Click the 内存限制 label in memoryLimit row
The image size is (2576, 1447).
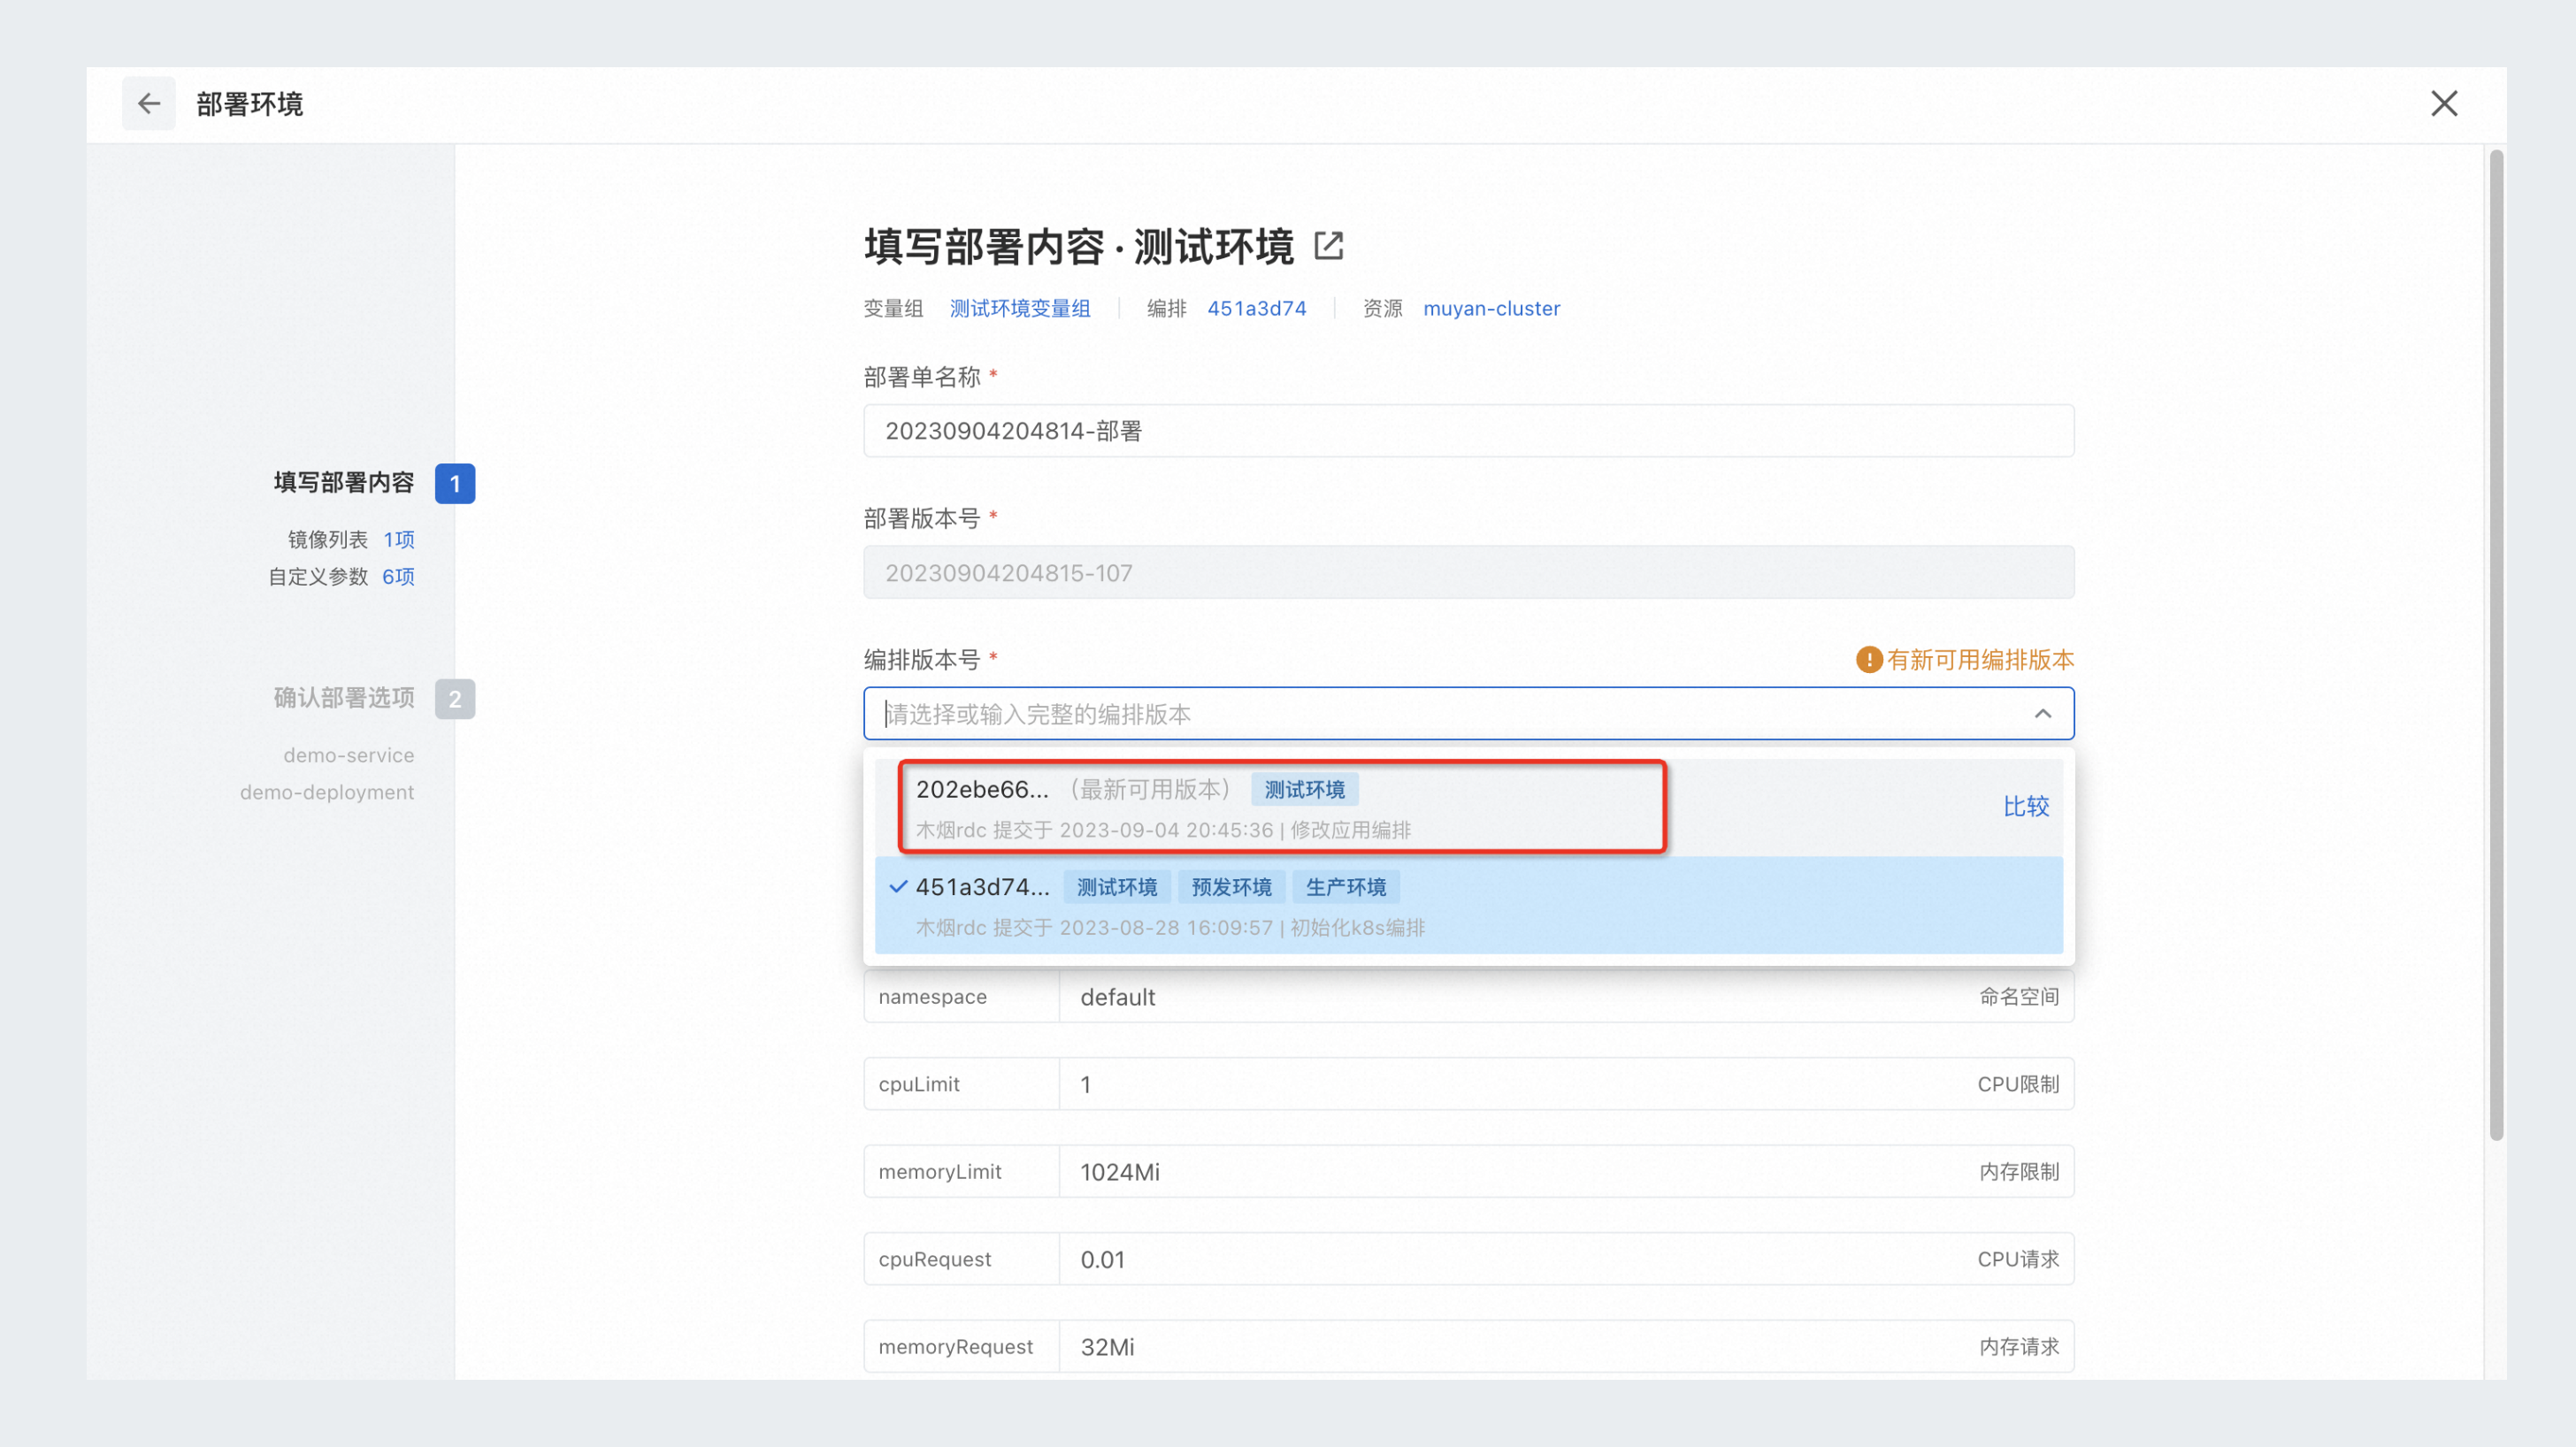(x=2019, y=1172)
